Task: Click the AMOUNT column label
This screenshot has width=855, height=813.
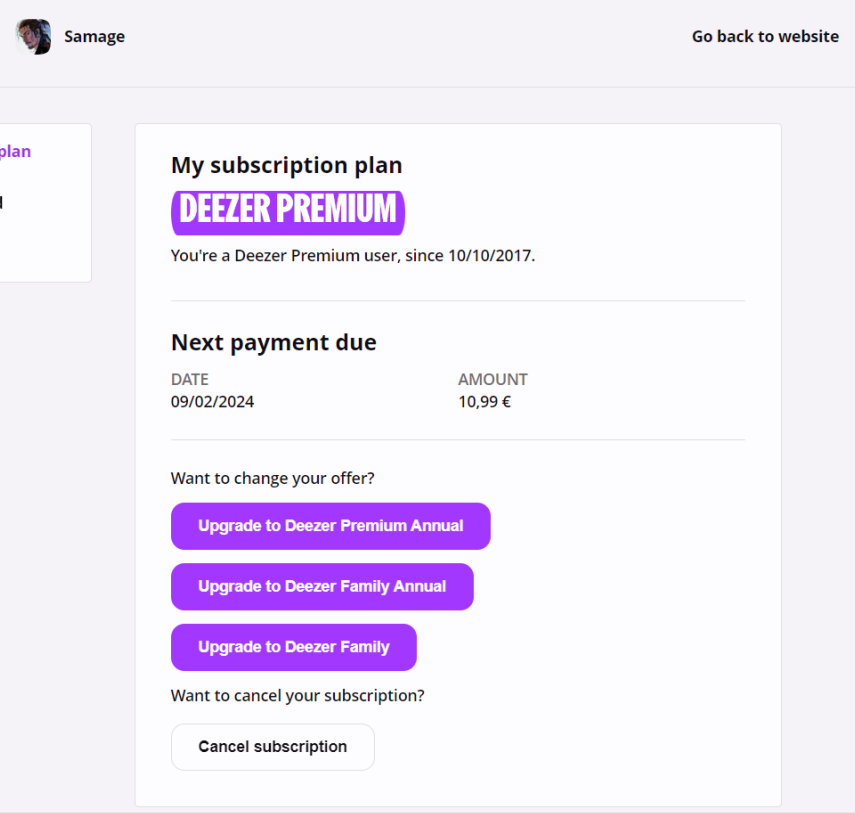Action: pos(492,380)
